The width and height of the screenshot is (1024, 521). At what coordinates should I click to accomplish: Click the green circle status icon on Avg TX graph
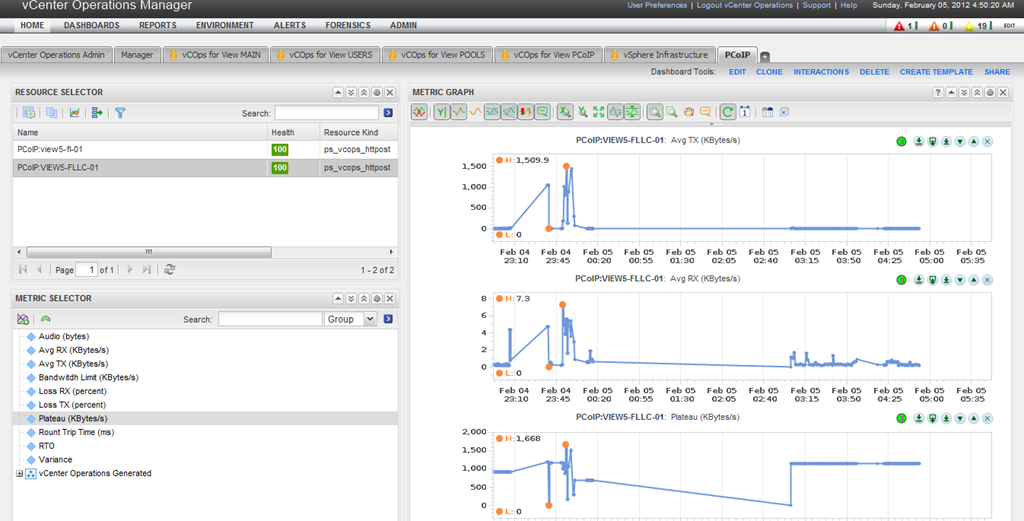tap(901, 141)
